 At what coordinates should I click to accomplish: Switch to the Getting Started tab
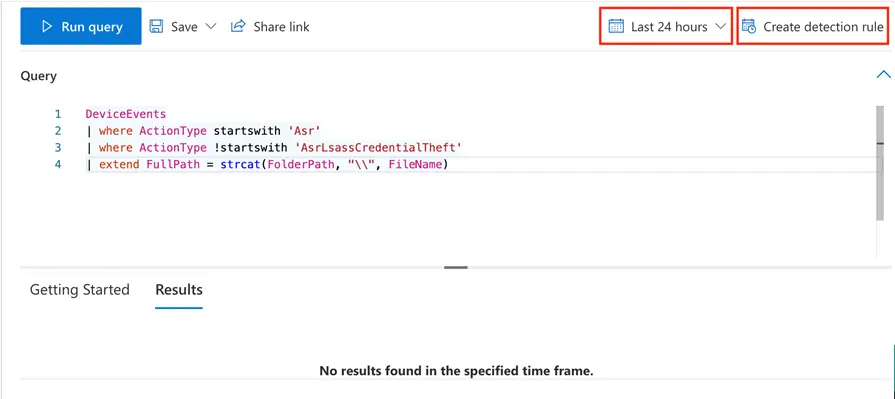click(x=79, y=289)
